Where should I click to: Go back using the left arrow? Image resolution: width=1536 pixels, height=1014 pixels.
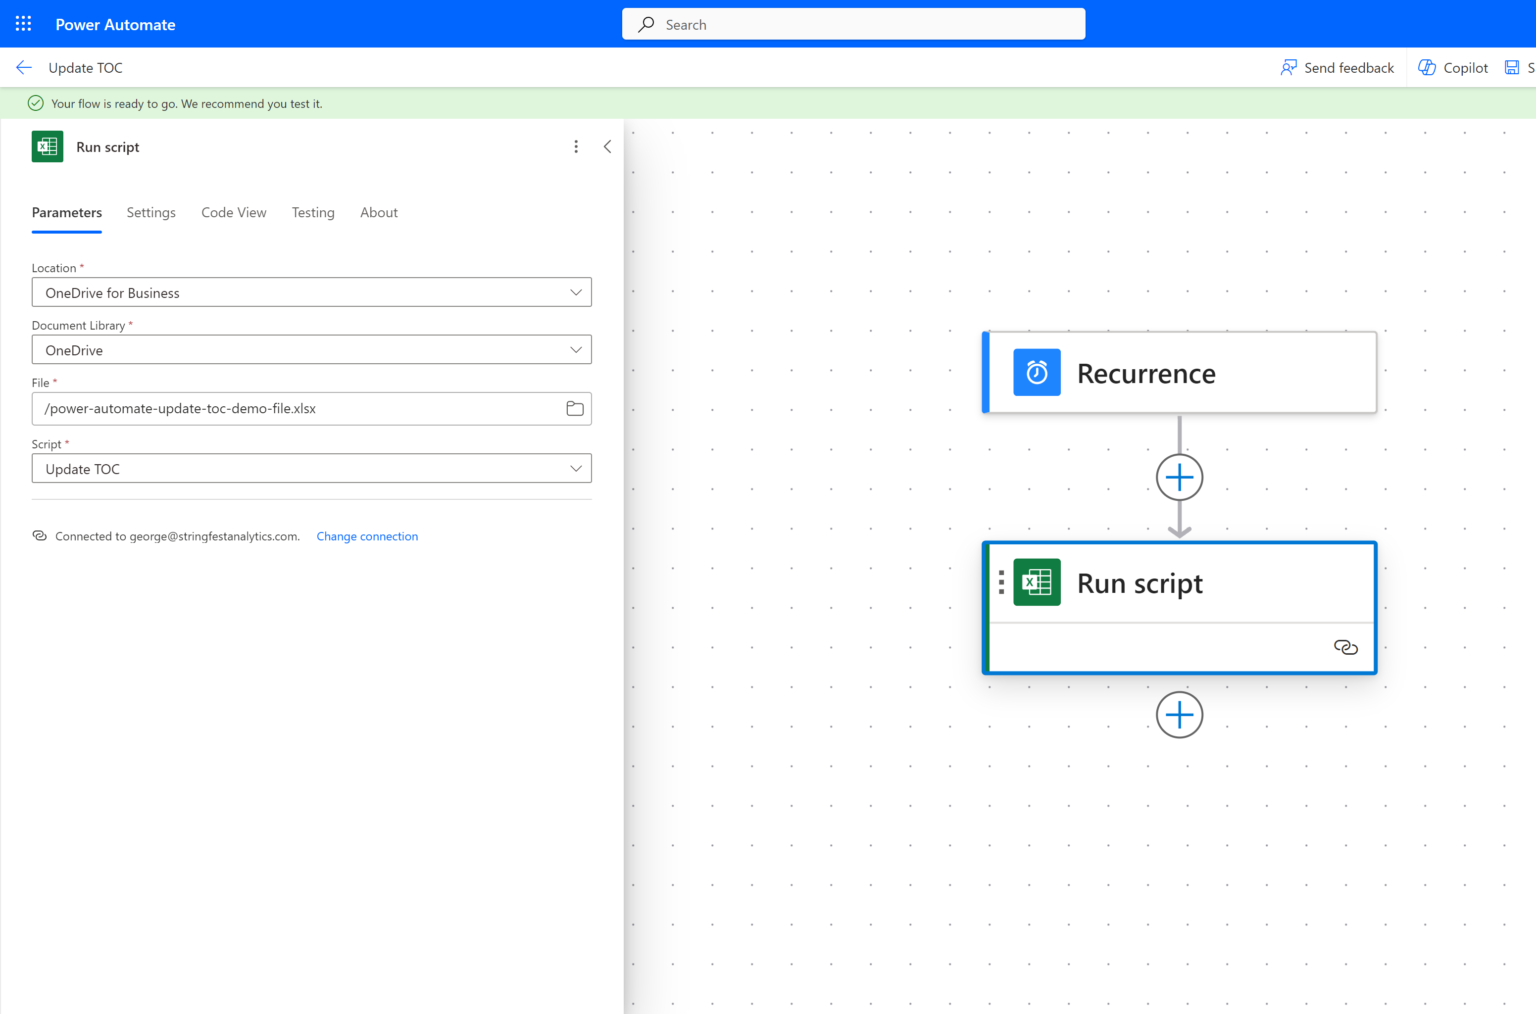click(x=24, y=67)
